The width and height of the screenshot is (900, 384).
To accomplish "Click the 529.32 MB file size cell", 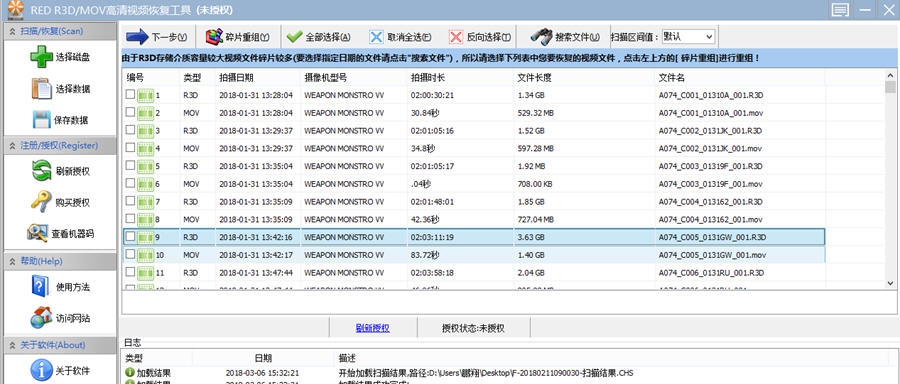I will point(536,113).
